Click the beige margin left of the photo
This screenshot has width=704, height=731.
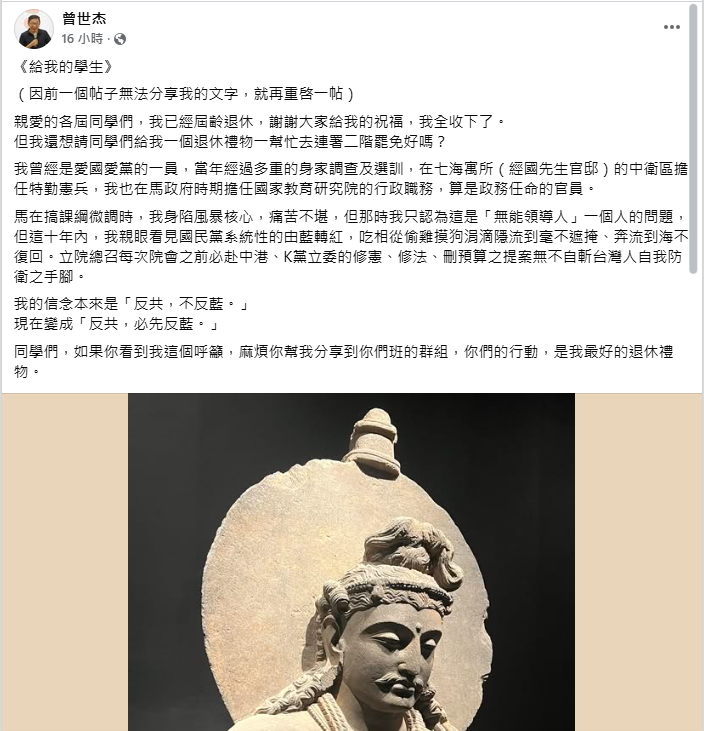(65, 562)
